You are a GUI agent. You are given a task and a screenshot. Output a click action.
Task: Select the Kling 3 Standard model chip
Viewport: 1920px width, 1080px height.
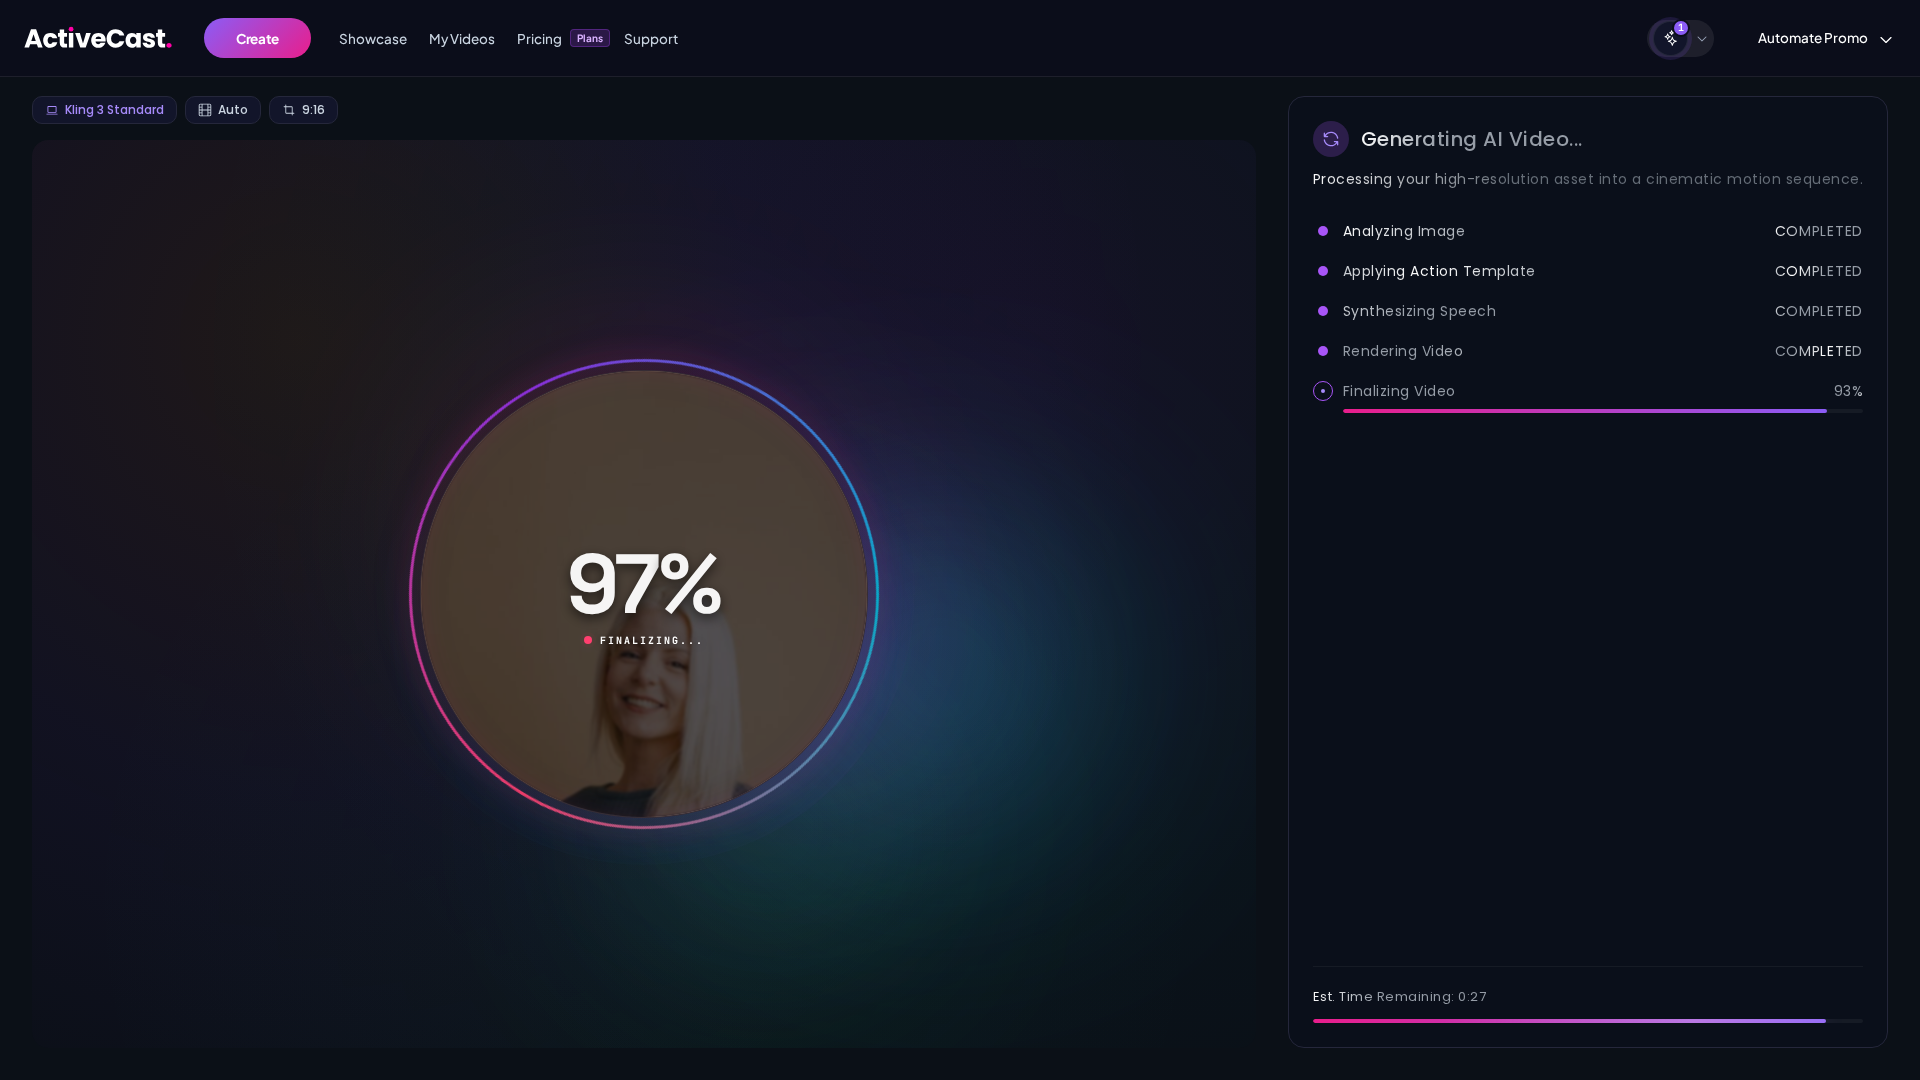104,110
